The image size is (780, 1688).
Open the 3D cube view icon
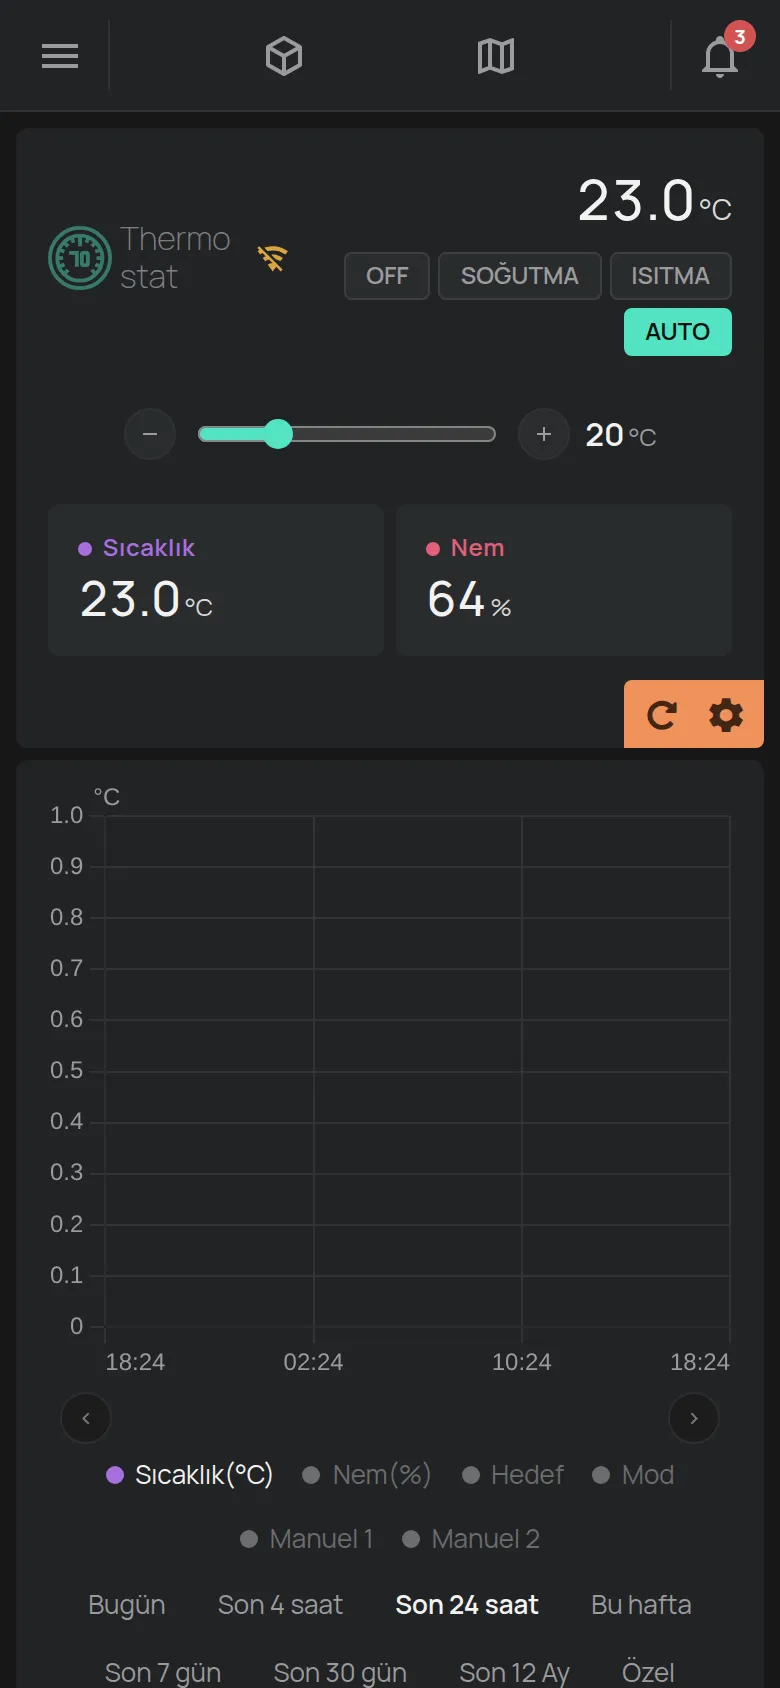[284, 56]
